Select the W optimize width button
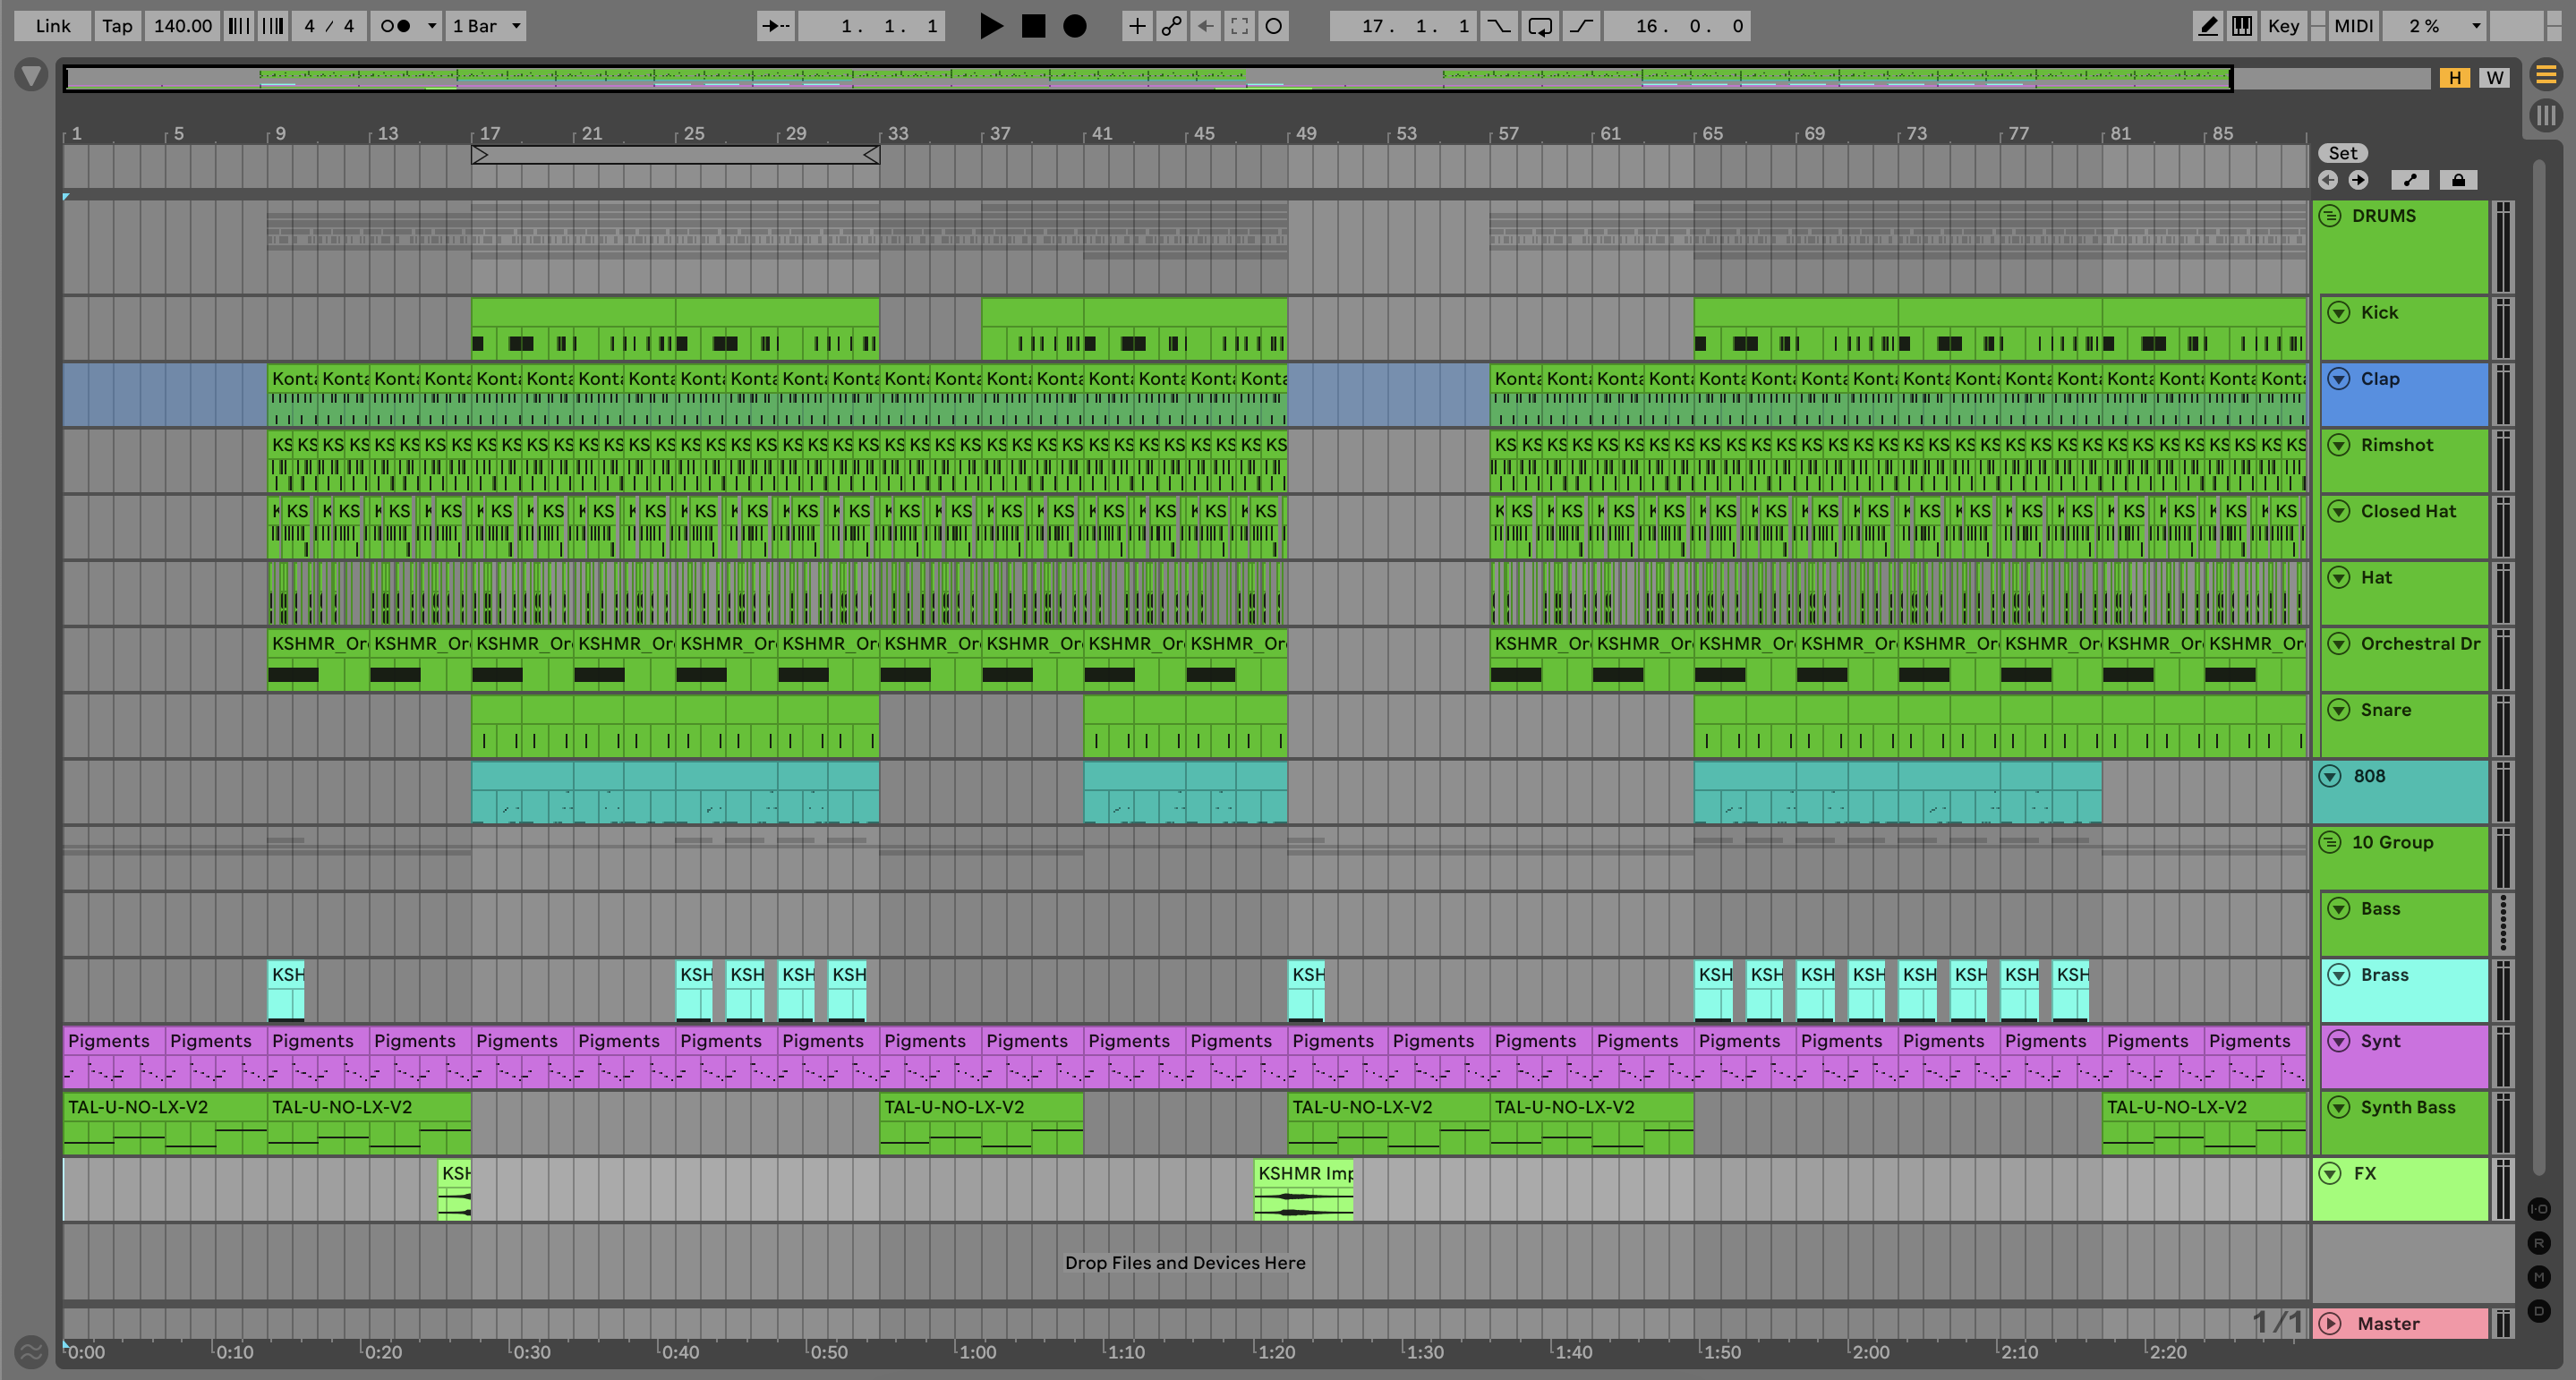The width and height of the screenshot is (2576, 1380). pyautogui.click(x=2495, y=78)
